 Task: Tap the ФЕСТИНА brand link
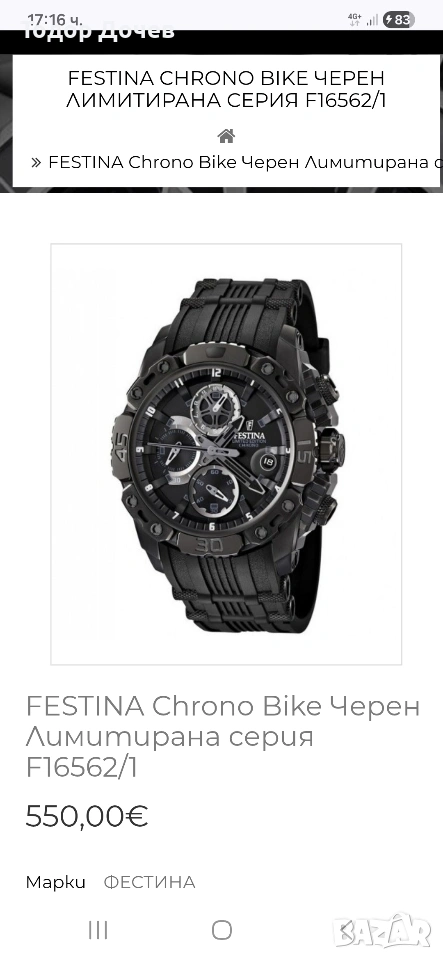coord(149,882)
